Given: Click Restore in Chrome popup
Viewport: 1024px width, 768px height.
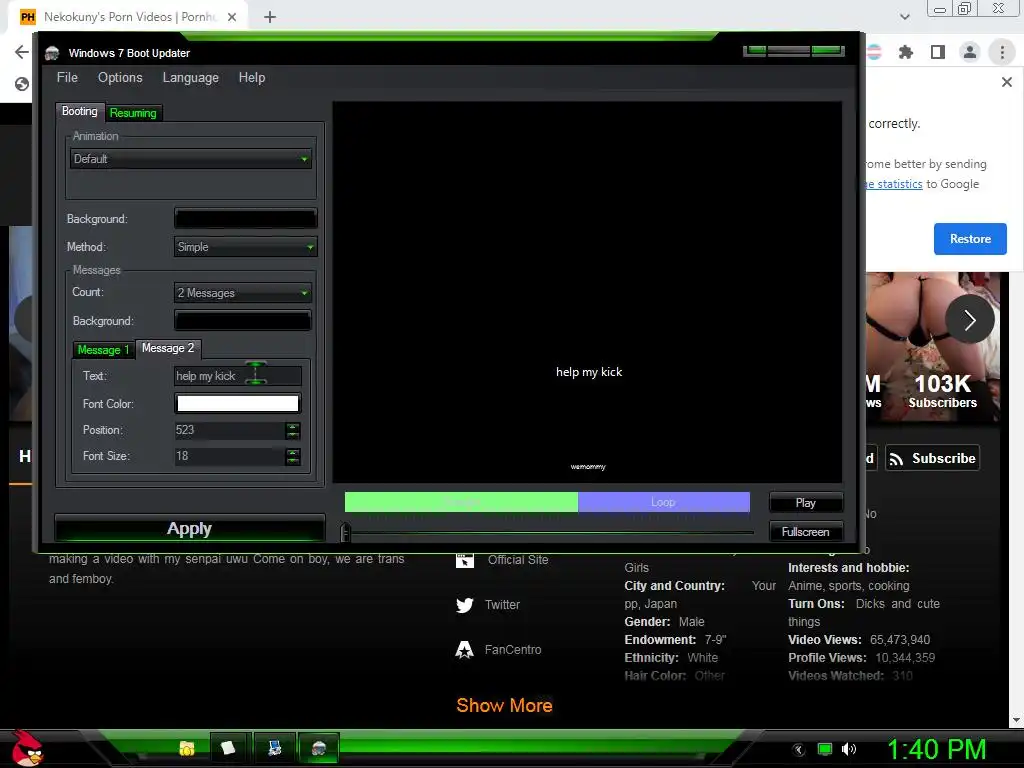Looking at the screenshot, I should tap(970, 239).
